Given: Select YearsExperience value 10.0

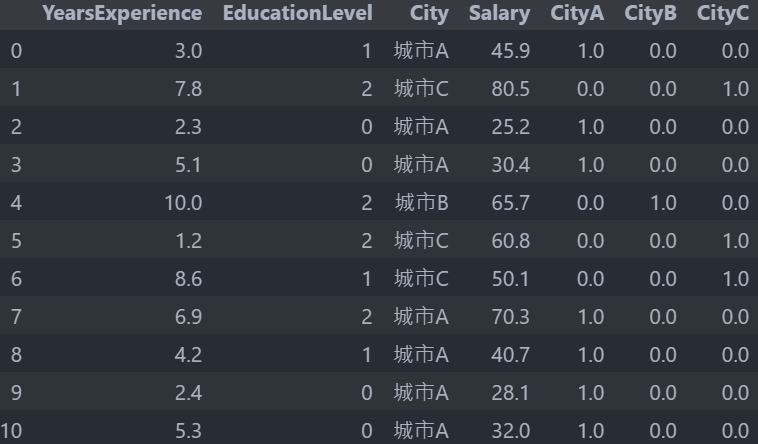Looking at the screenshot, I should (183, 203).
